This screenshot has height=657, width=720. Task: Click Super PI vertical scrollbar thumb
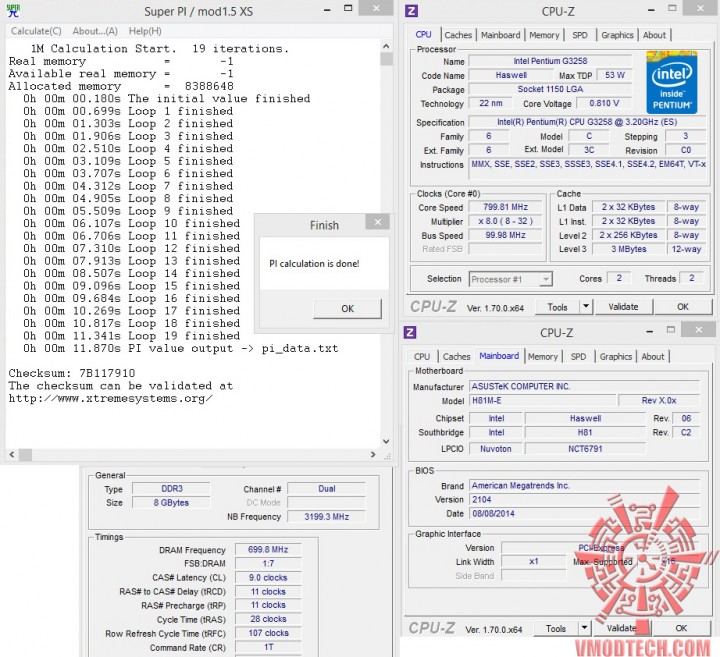click(x=386, y=59)
